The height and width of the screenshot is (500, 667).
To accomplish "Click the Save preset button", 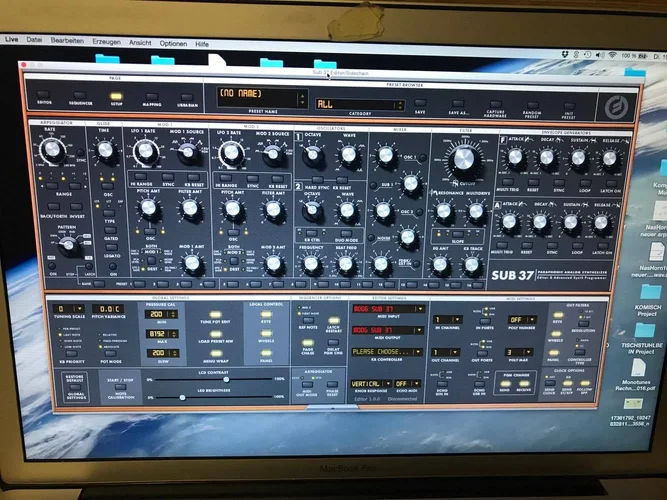I will tap(420, 103).
